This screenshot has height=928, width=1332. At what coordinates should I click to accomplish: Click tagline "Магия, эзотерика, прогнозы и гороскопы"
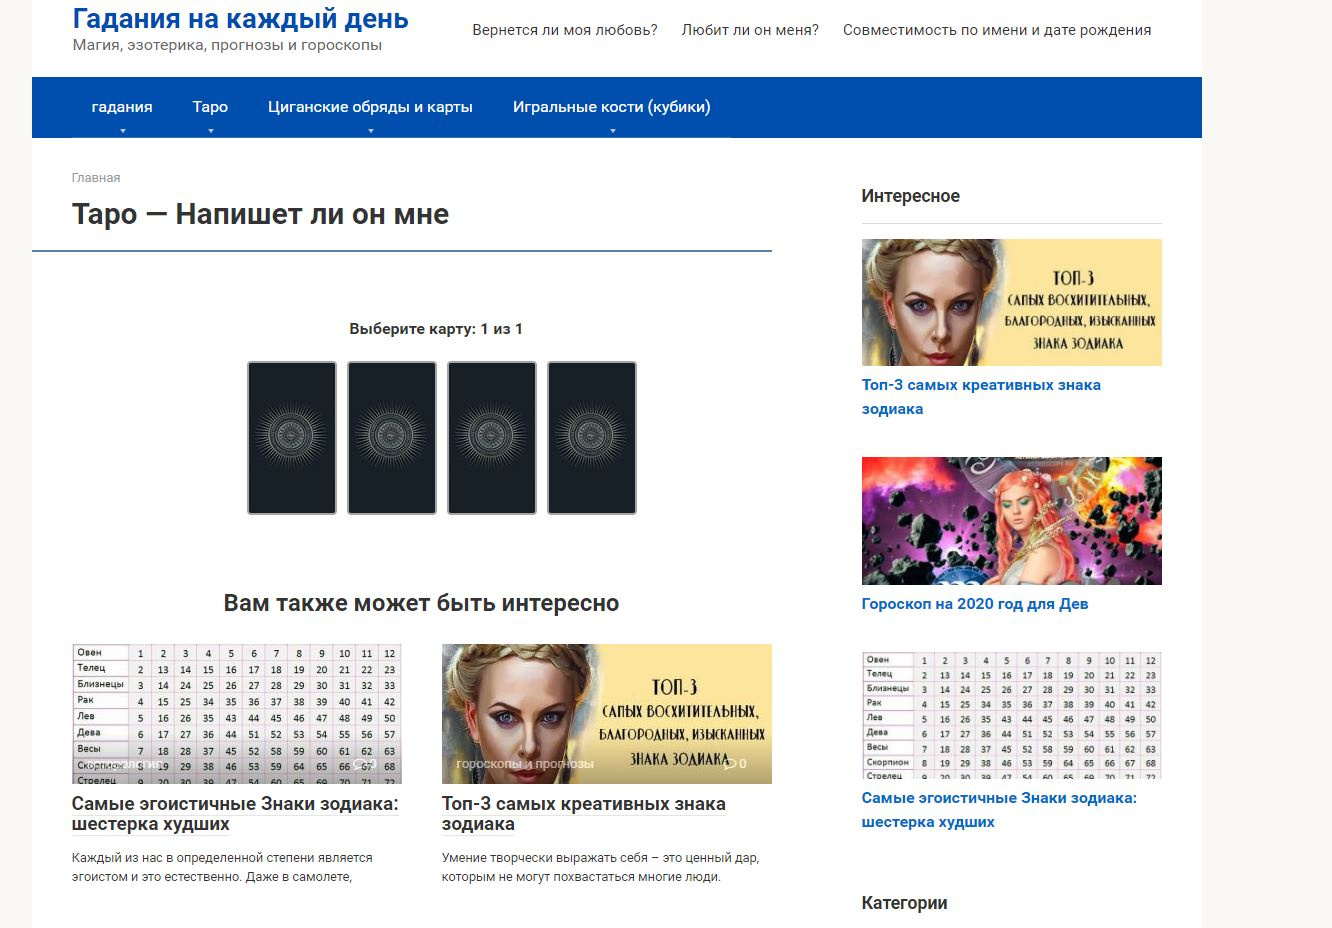point(227,45)
